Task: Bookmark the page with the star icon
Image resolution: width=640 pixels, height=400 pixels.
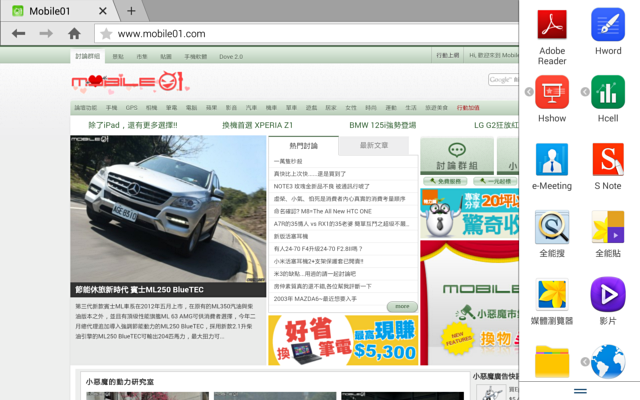Action: [x=106, y=34]
